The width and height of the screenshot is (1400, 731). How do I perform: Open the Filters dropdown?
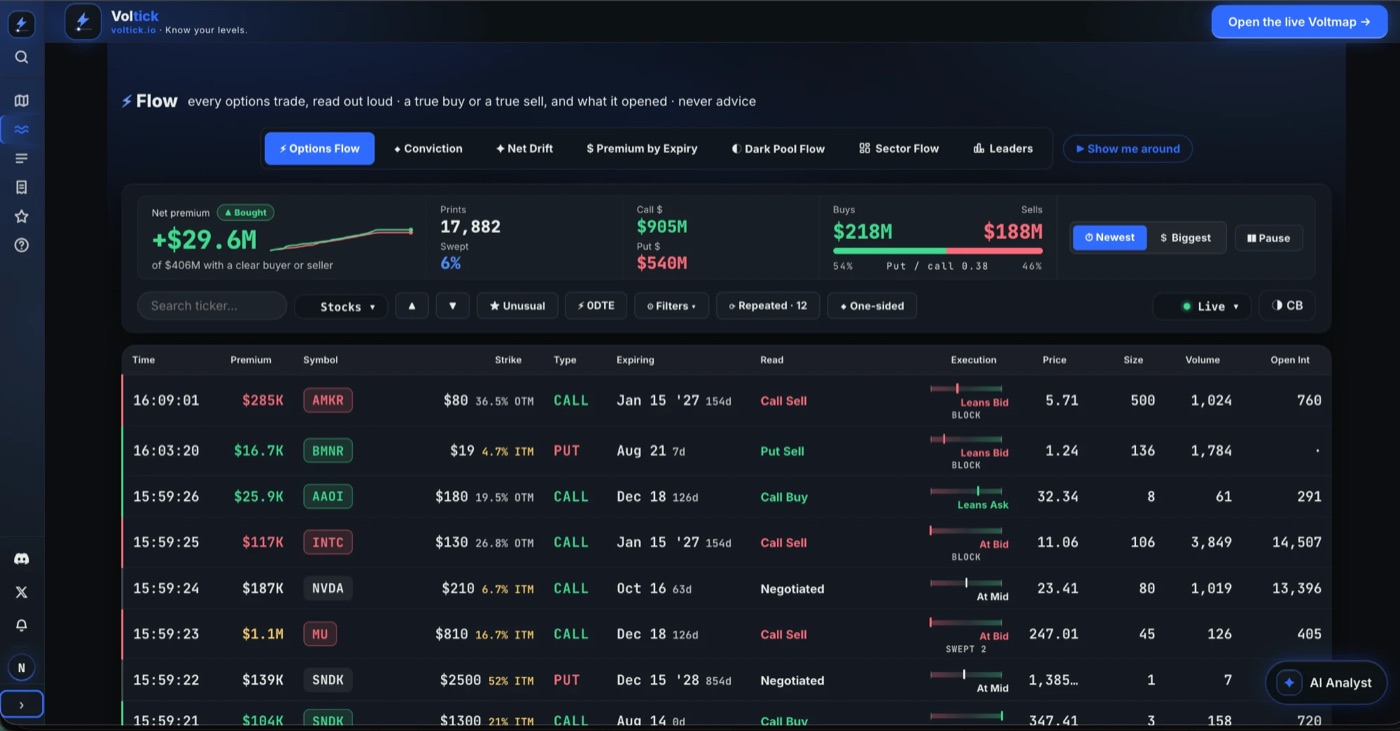point(672,306)
